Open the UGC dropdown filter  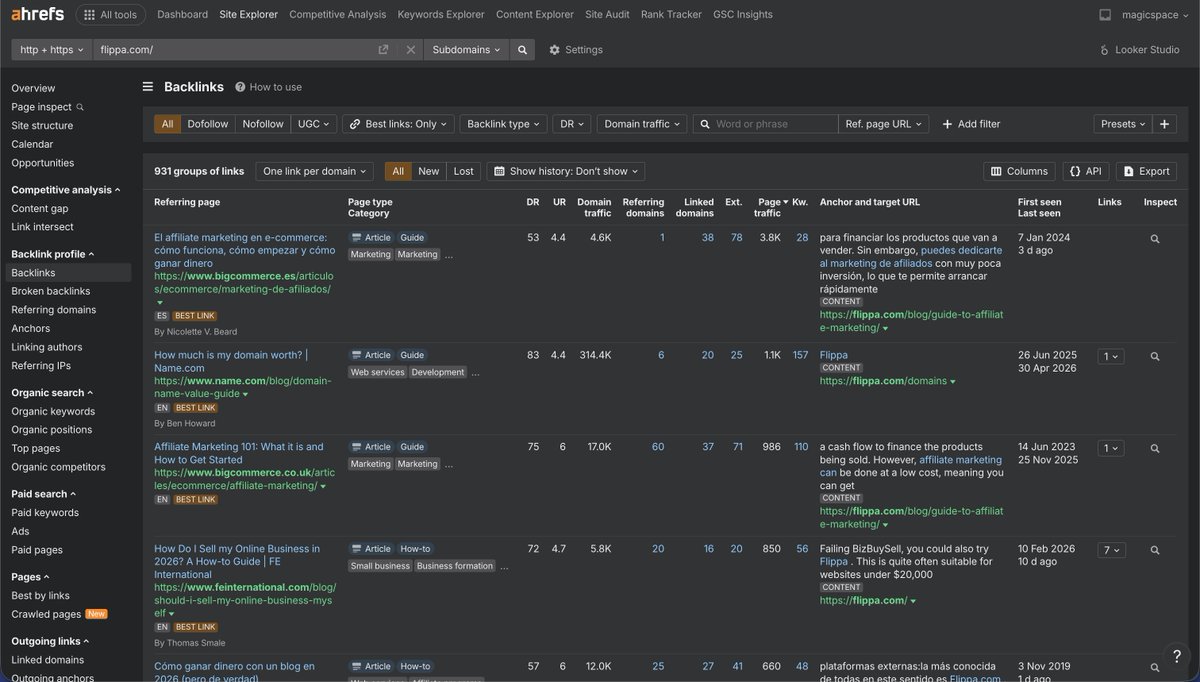coord(314,124)
